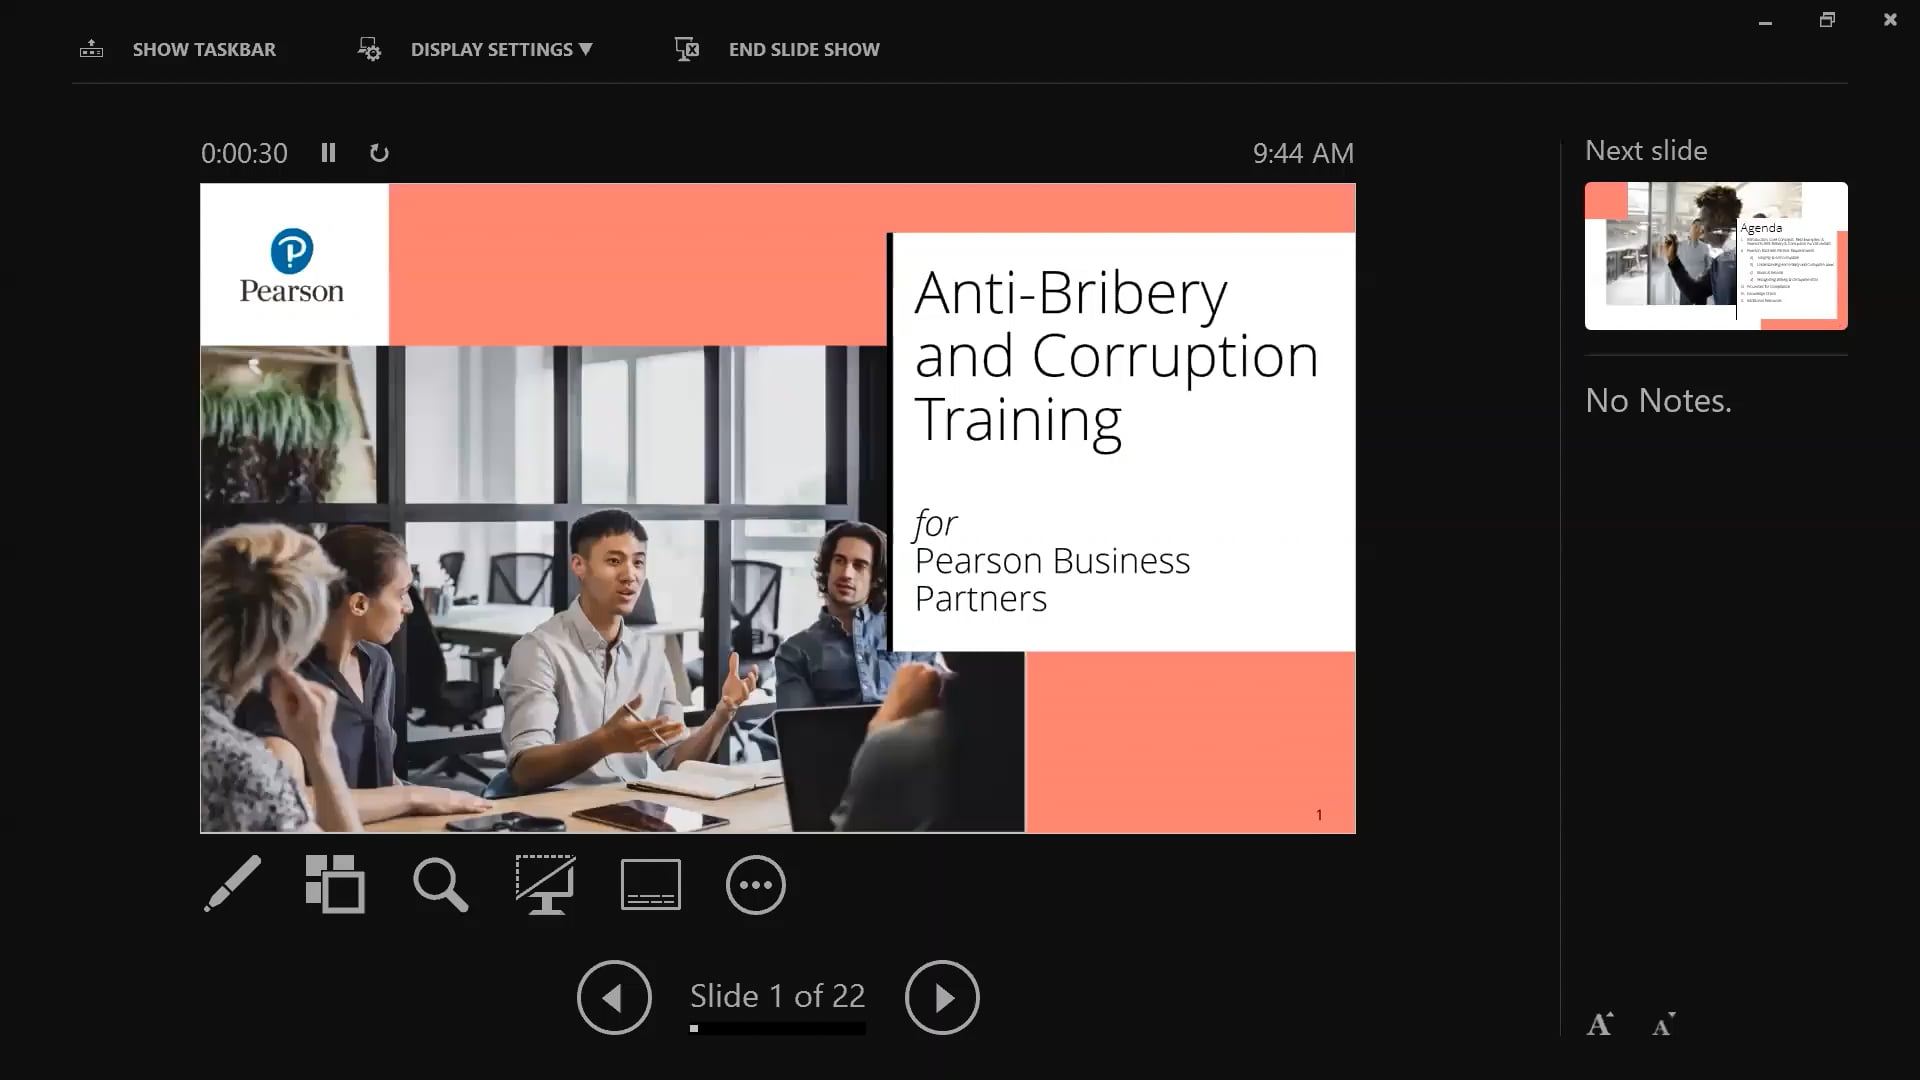
Task: Select the pen and laser pointer tool
Action: 232,884
